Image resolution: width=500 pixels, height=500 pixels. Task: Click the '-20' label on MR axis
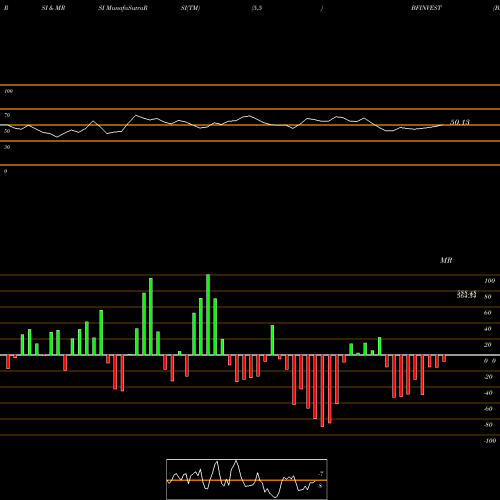[488, 377]
